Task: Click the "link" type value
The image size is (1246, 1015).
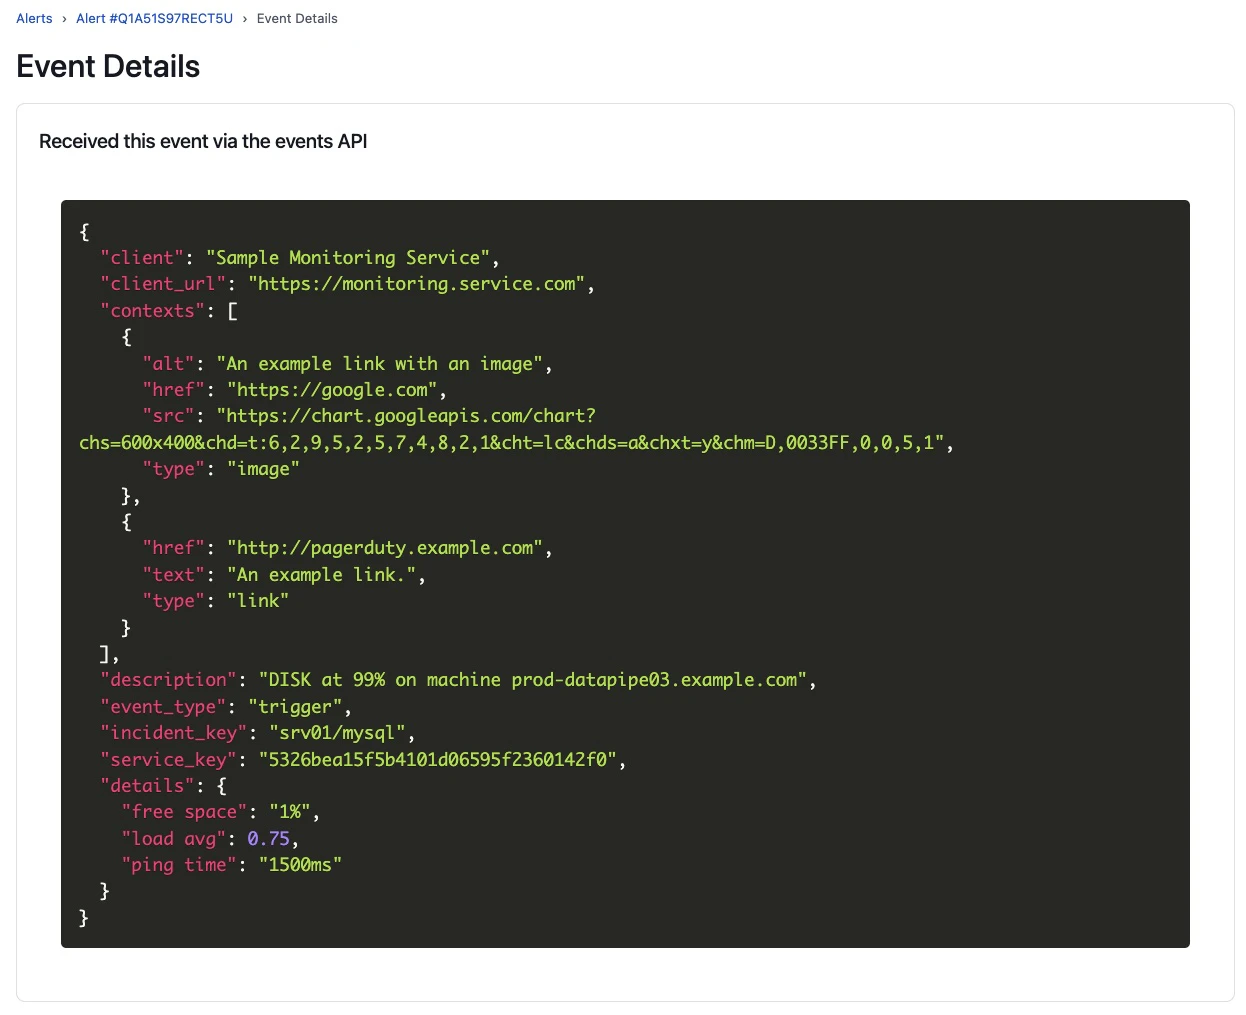Action: (258, 601)
